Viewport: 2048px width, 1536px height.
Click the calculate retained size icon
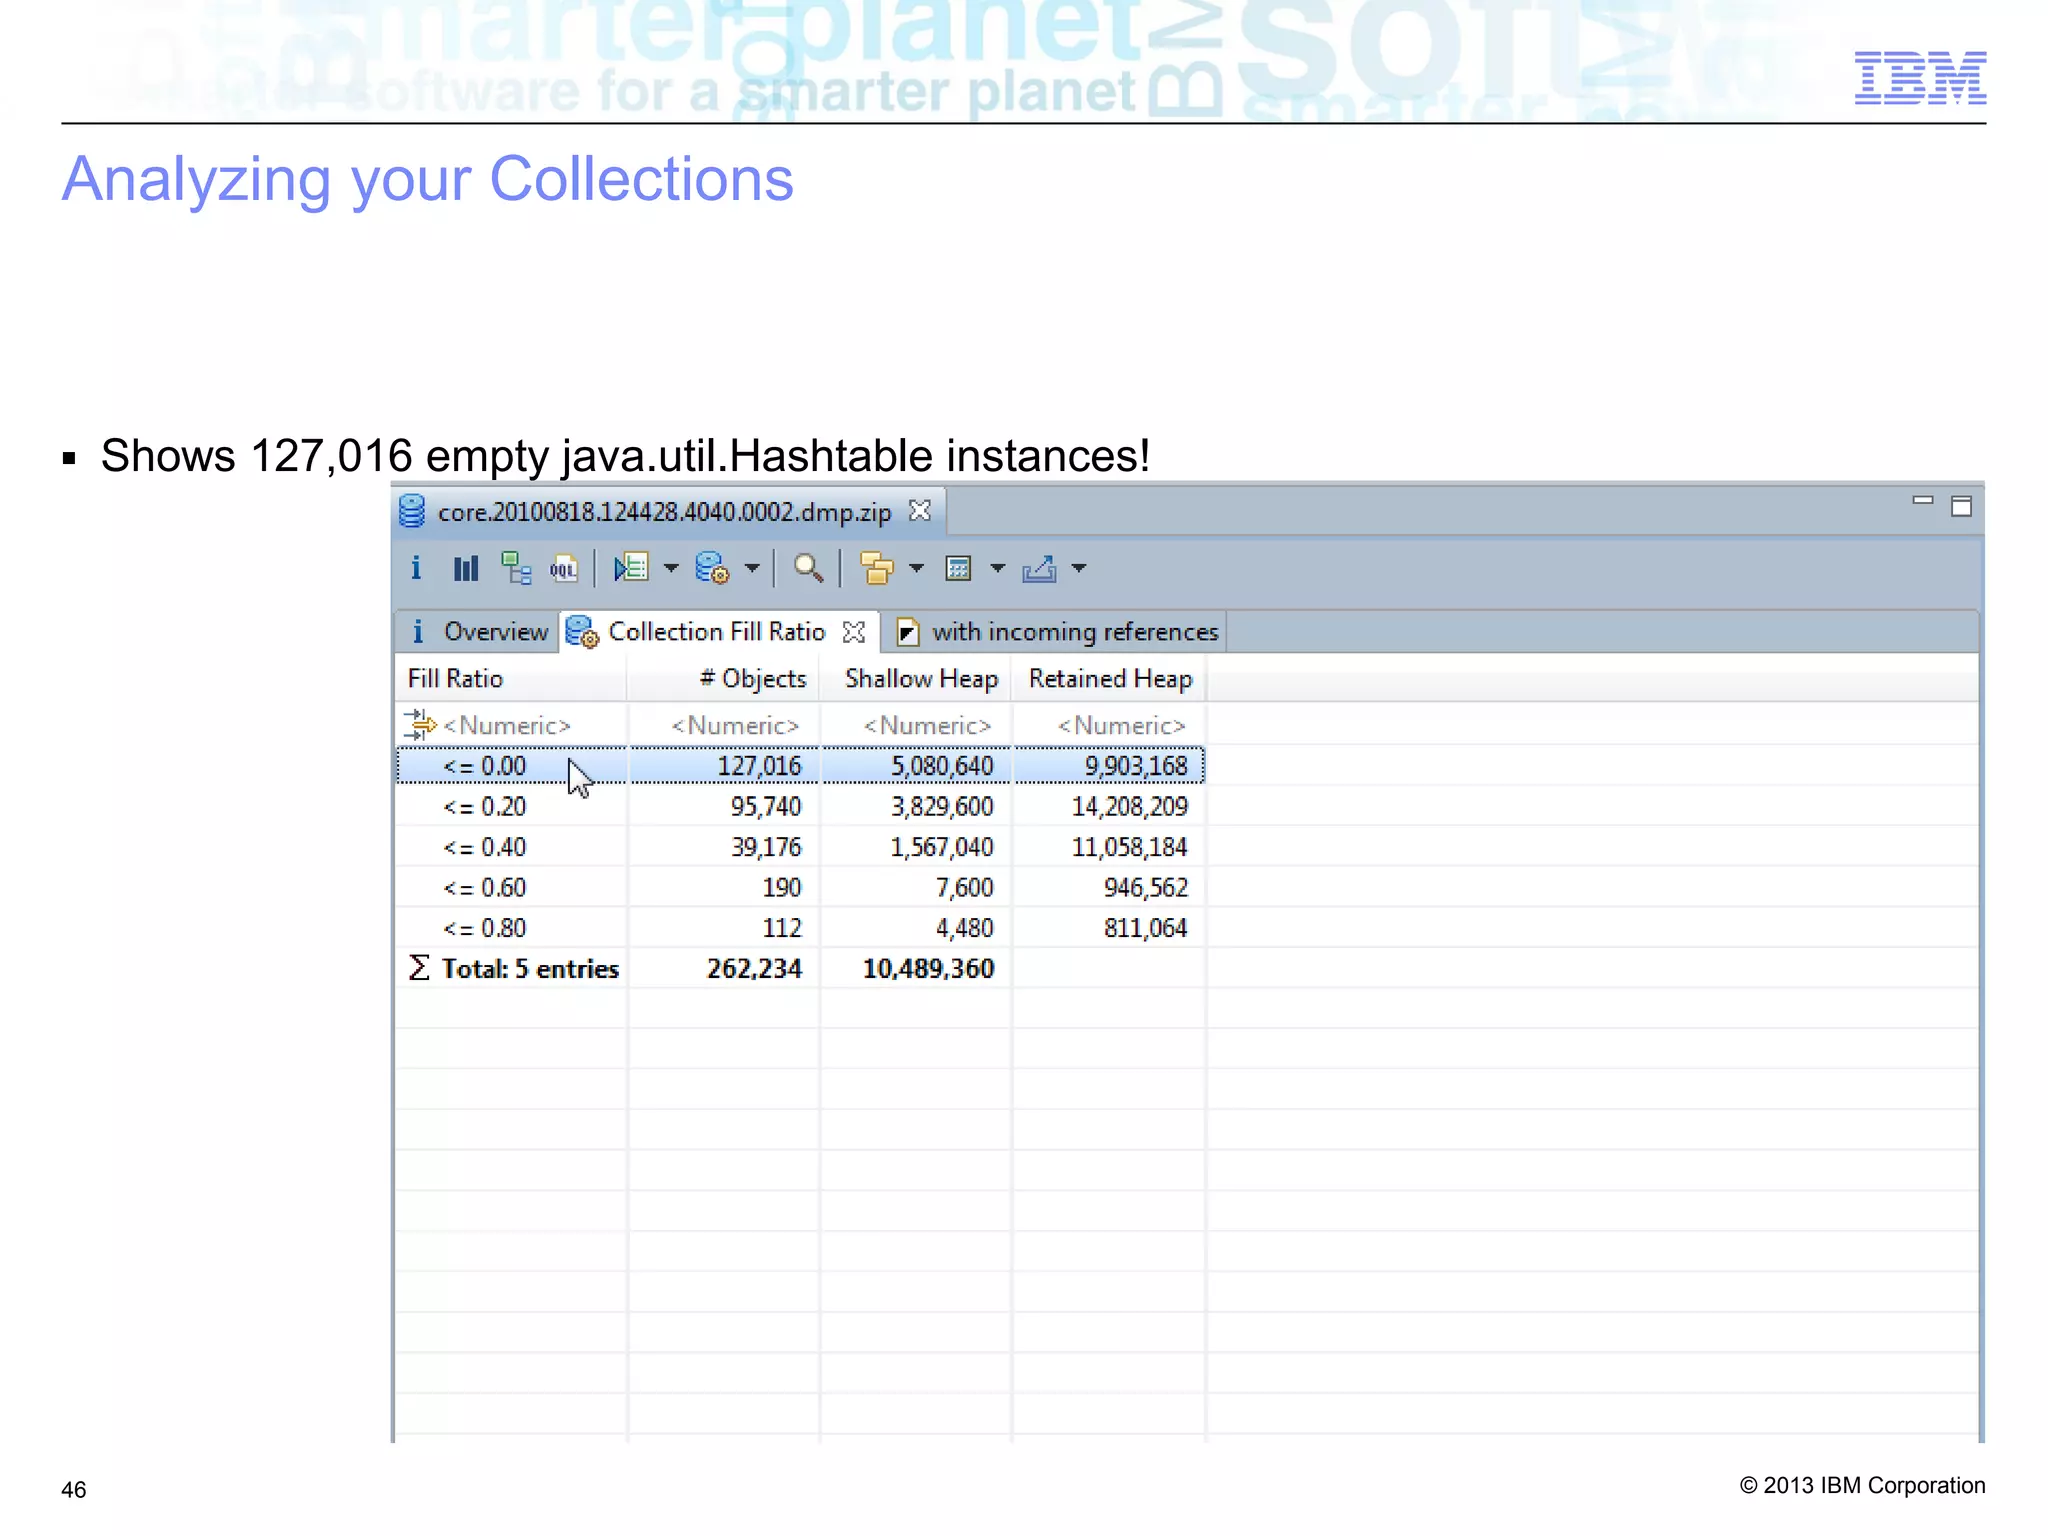pos(958,569)
